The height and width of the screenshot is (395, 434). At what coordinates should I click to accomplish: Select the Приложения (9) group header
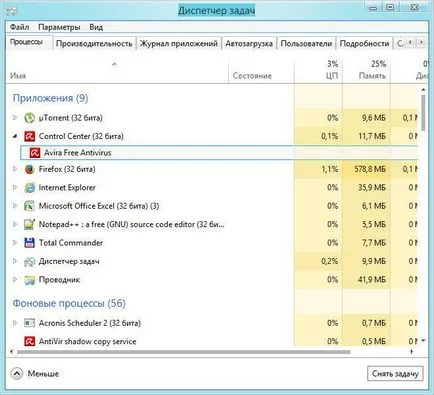51,98
